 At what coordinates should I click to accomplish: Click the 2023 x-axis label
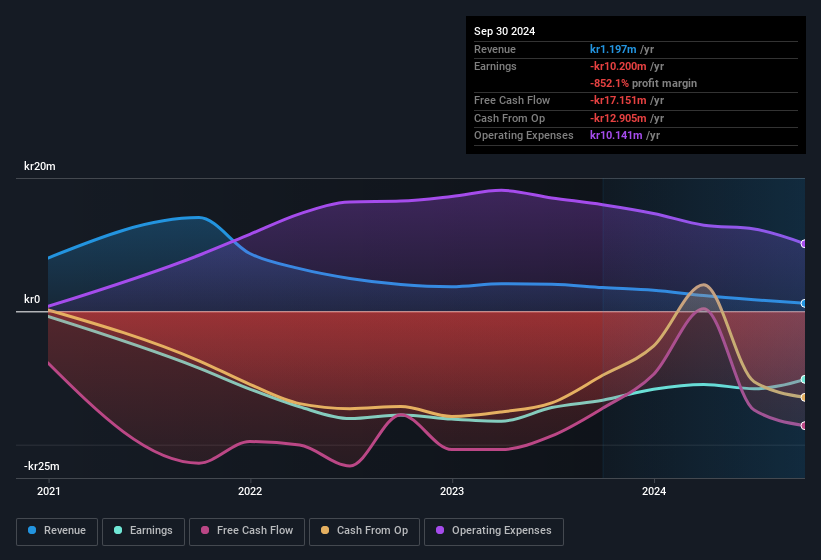(x=452, y=491)
